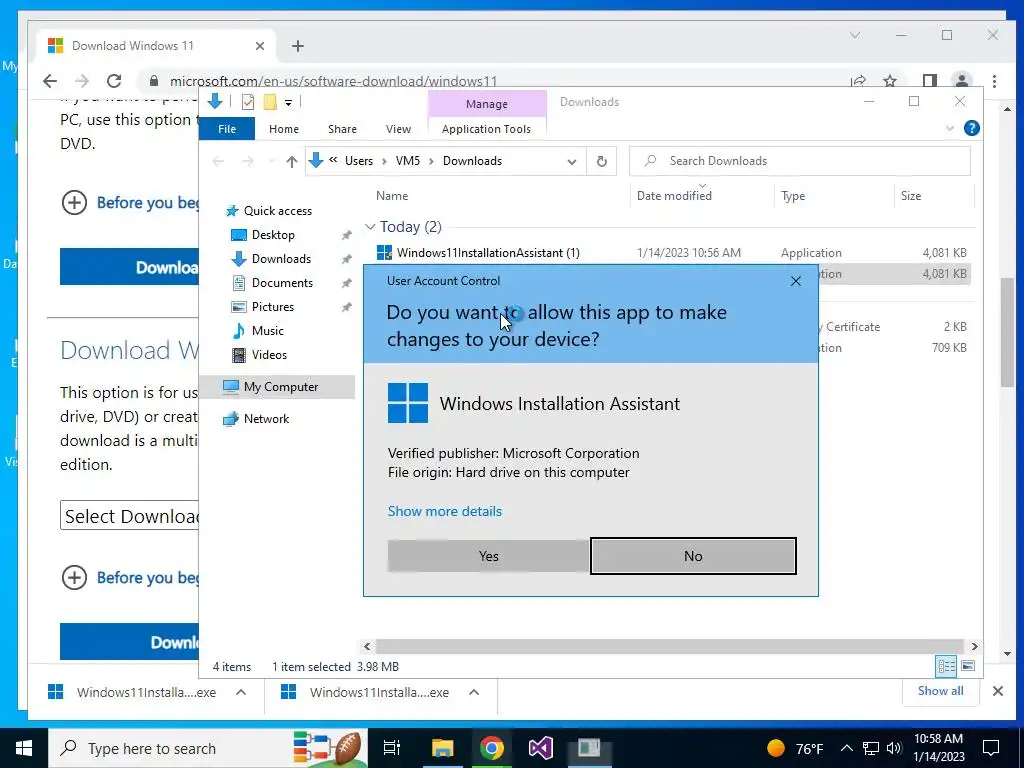Click the Search Downloads field
The height and width of the screenshot is (768, 1024).
point(799,161)
